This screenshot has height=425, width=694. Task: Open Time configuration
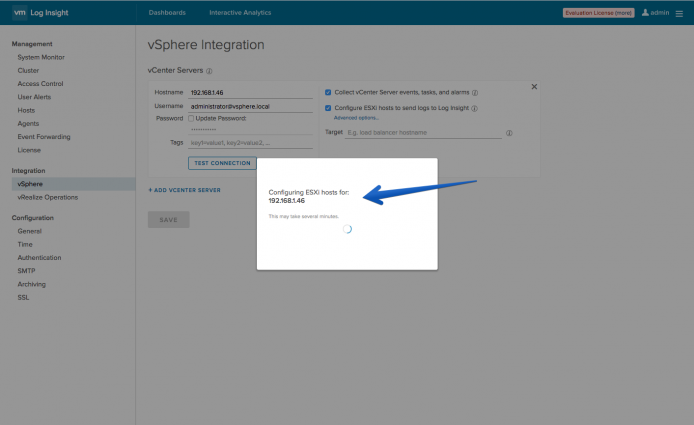[25, 244]
